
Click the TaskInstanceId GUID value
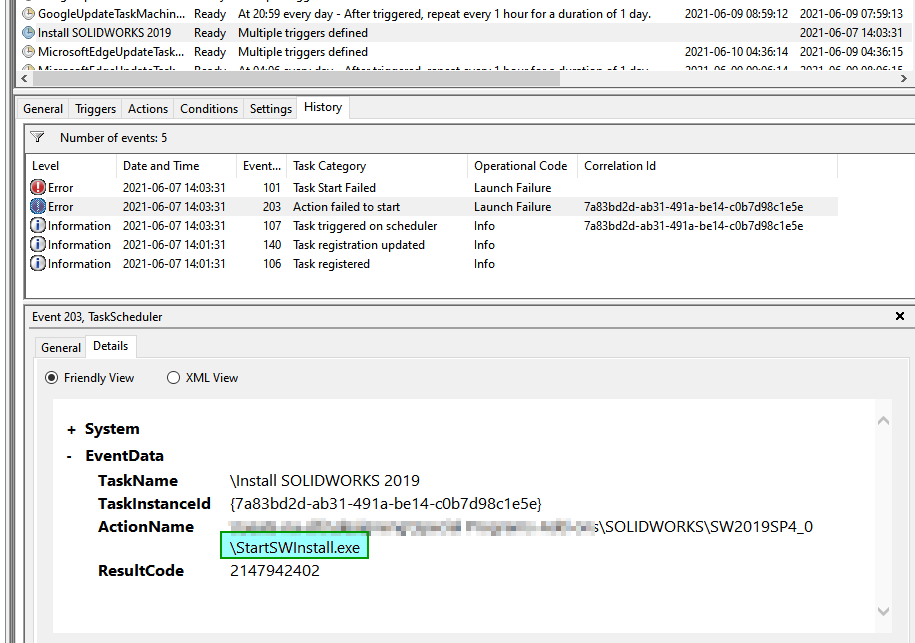[x=386, y=504]
